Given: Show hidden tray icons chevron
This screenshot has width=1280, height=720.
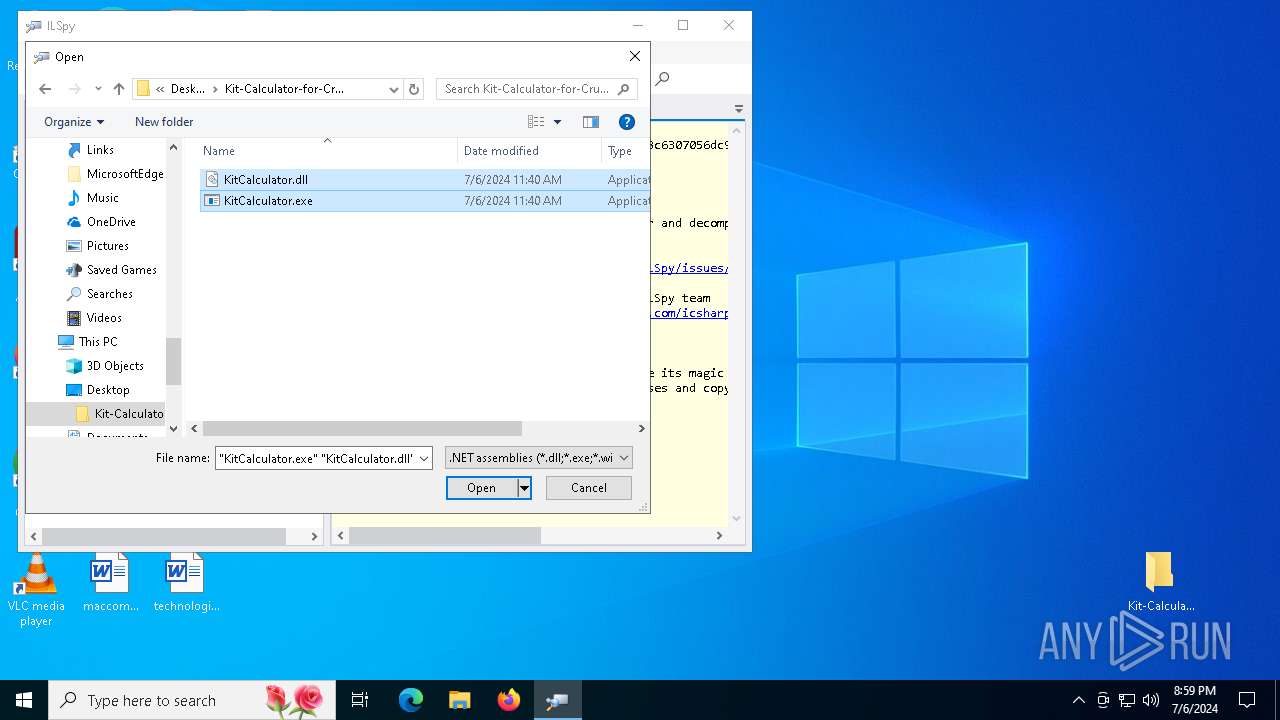Looking at the screenshot, I should pyautogui.click(x=1078, y=700).
